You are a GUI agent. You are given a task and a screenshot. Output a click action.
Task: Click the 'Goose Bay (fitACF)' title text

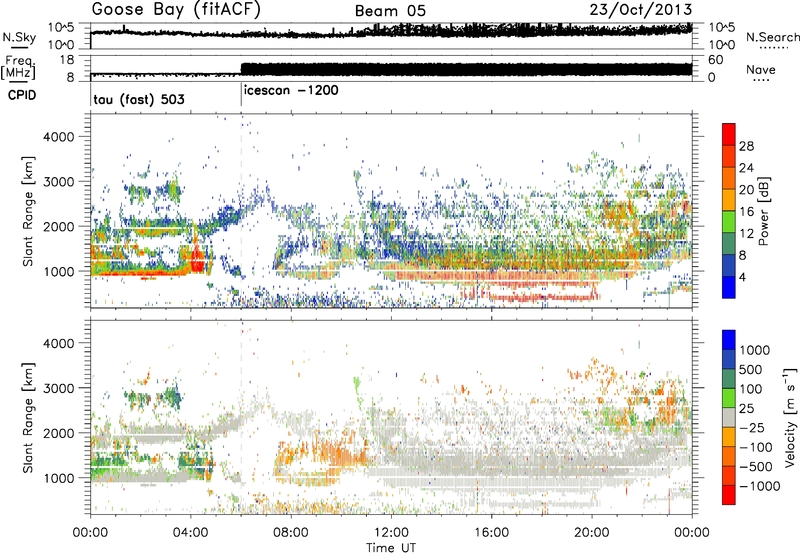(176, 10)
